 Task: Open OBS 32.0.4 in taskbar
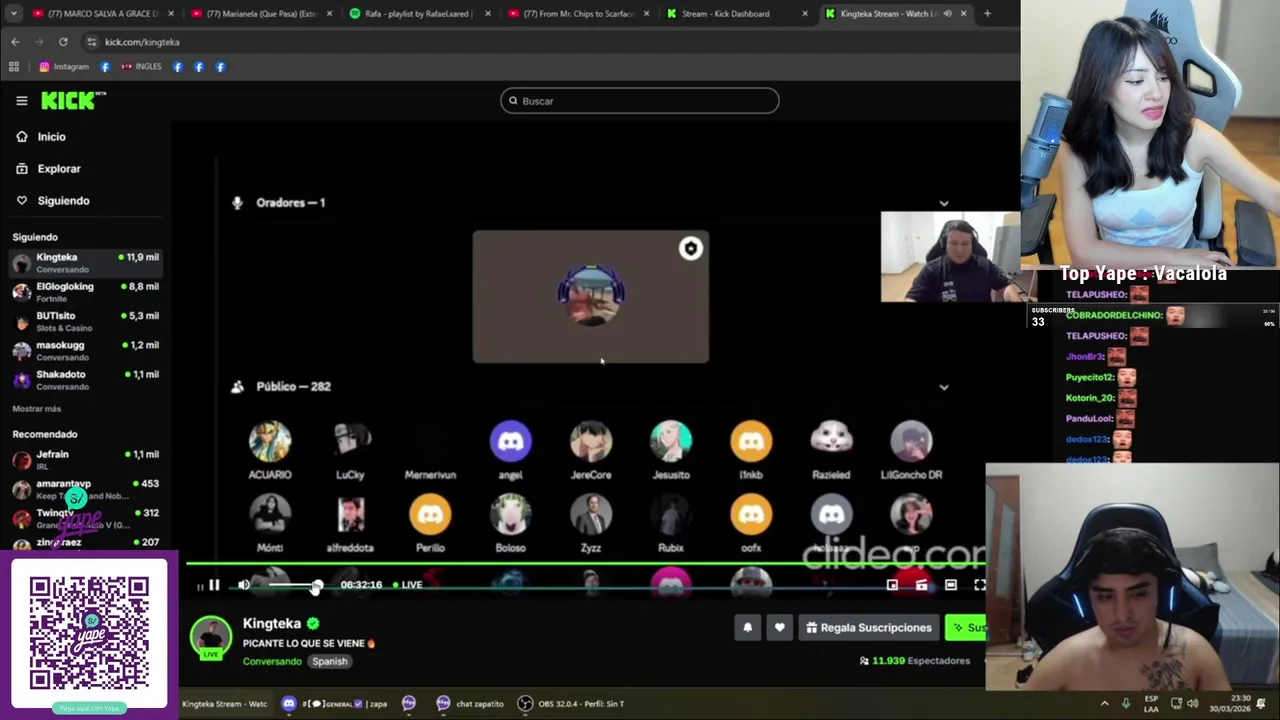point(571,704)
